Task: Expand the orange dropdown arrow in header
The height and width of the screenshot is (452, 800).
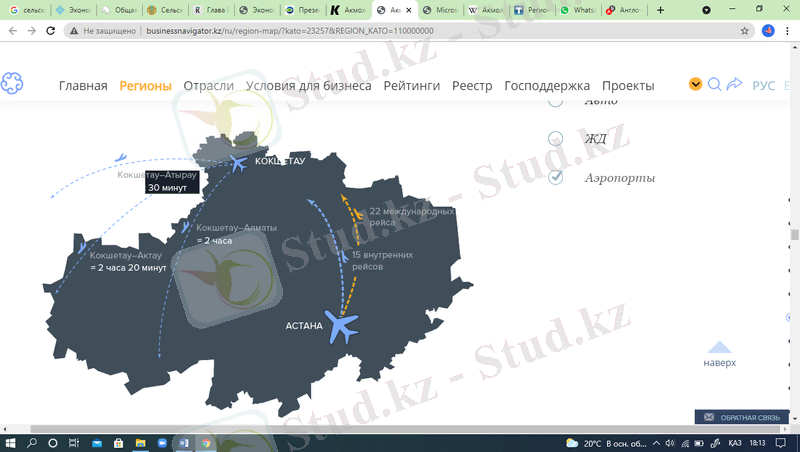Action: (696, 85)
